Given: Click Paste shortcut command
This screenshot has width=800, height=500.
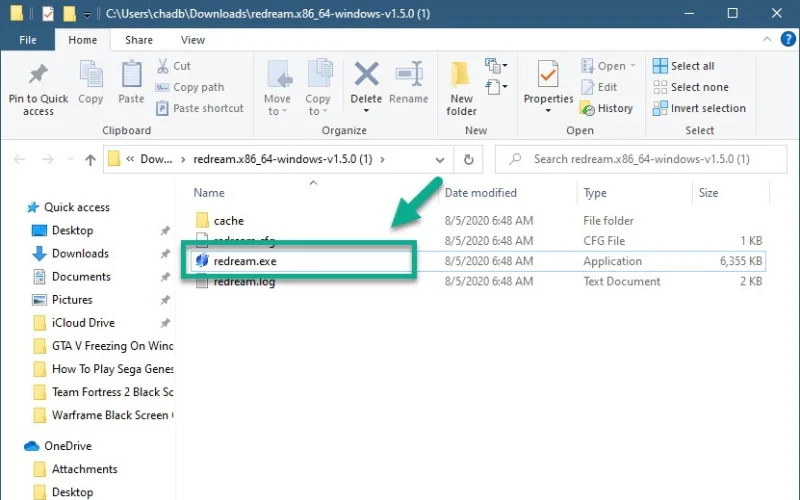Looking at the screenshot, I should pyautogui.click(x=199, y=108).
